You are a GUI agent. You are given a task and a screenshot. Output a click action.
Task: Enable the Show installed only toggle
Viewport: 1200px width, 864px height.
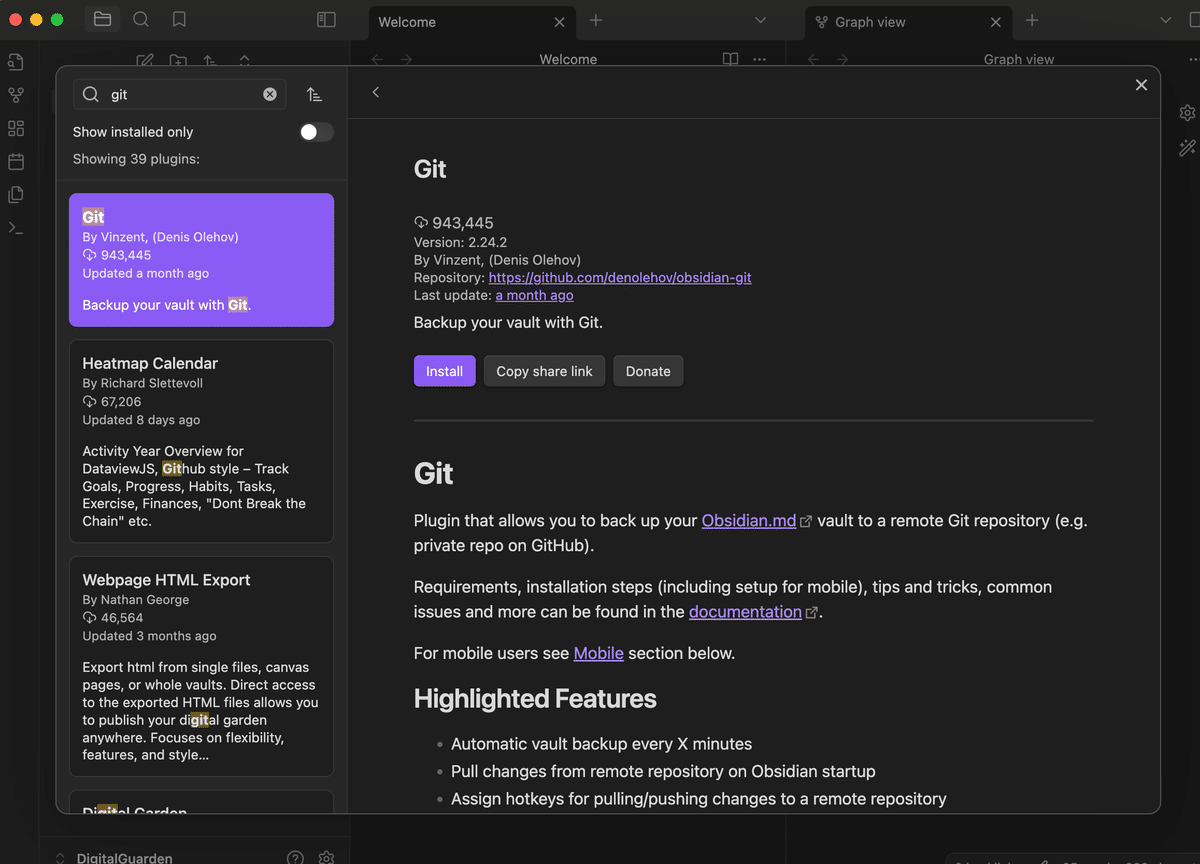coord(316,131)
